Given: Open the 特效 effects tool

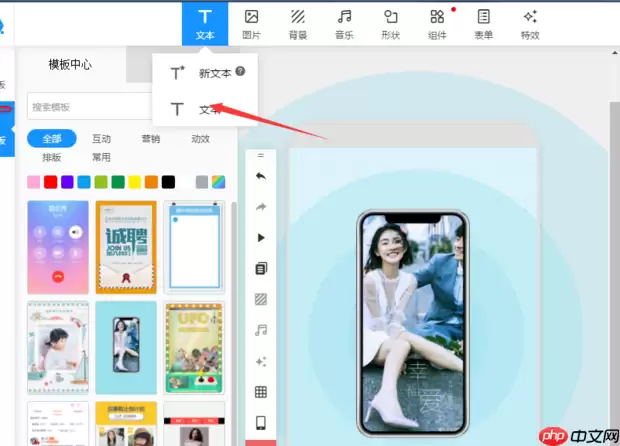Looking at the screenshot, I should point(530,25).
